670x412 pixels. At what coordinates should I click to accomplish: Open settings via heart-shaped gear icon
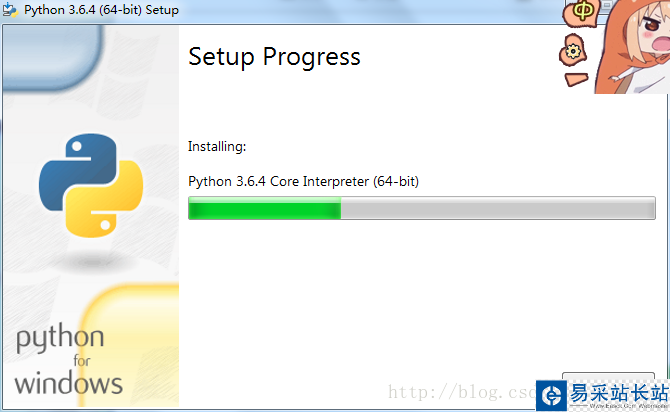pos(573,51)
